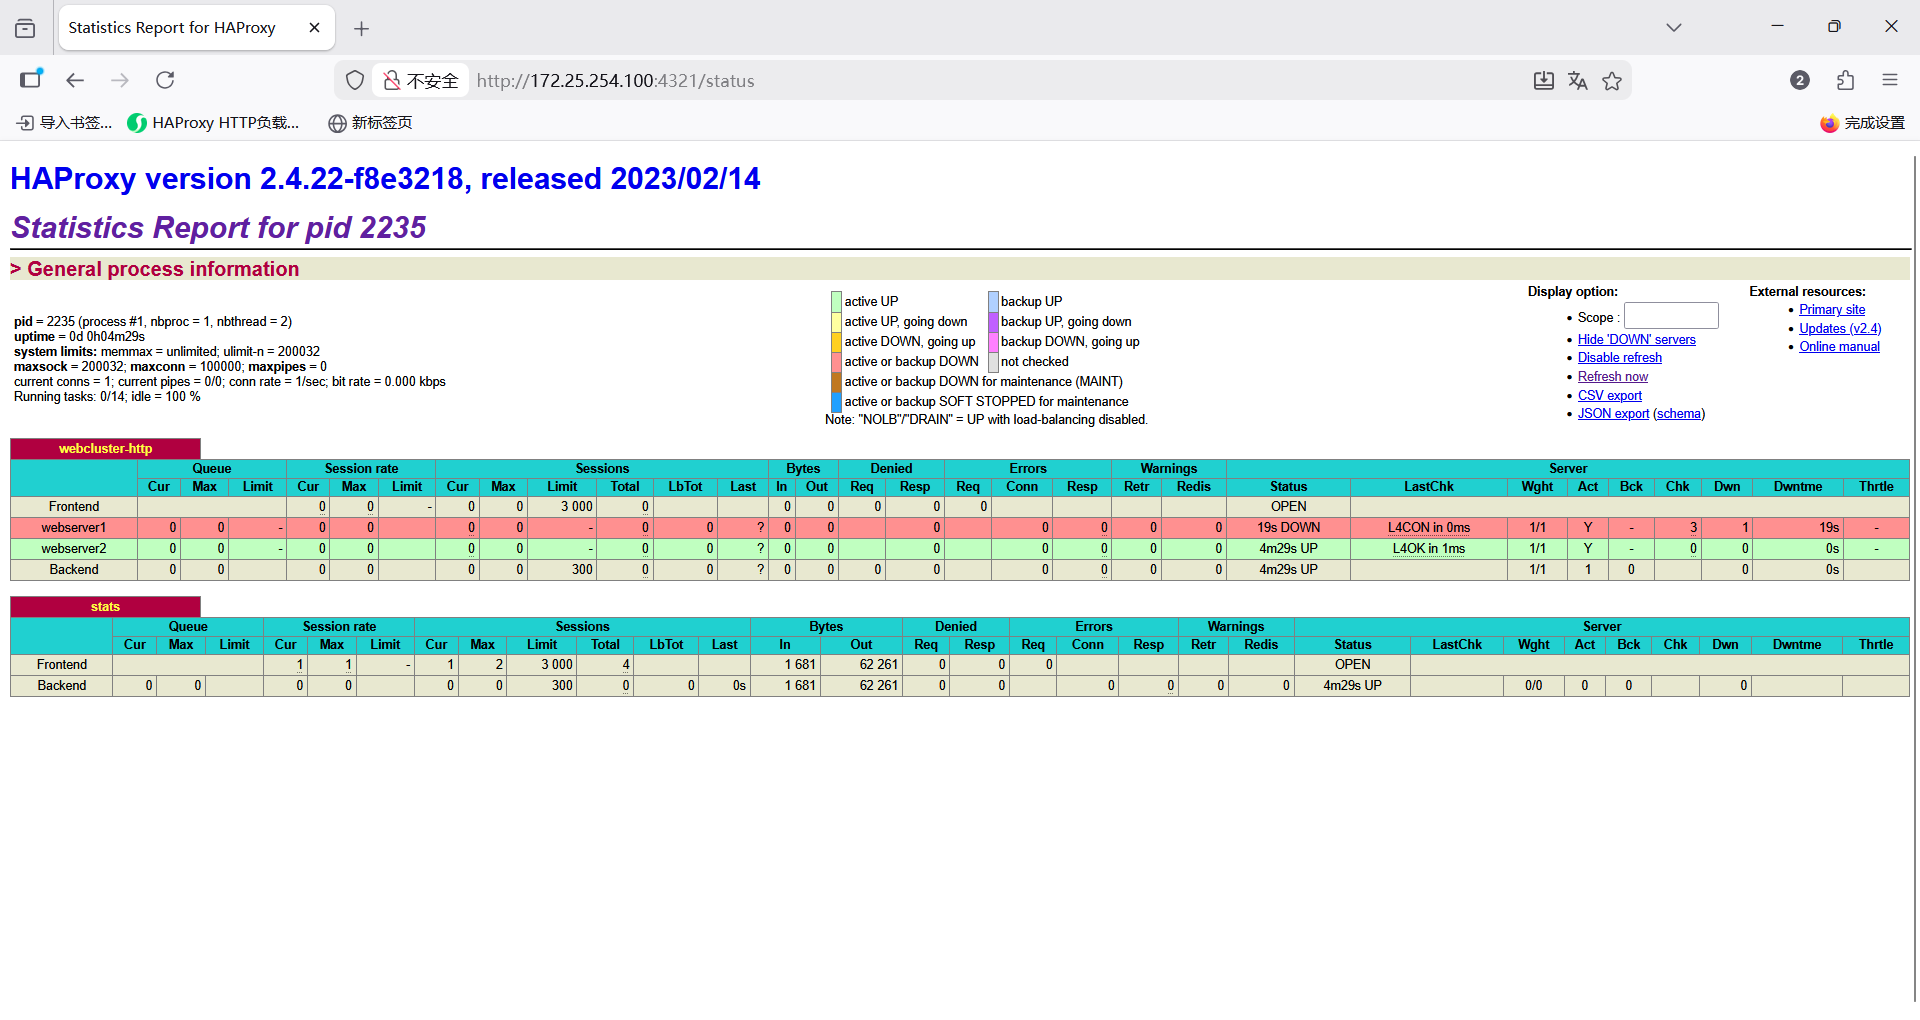
Task: Click the webcluster-http proxy header
Action: tap(105, 449)
